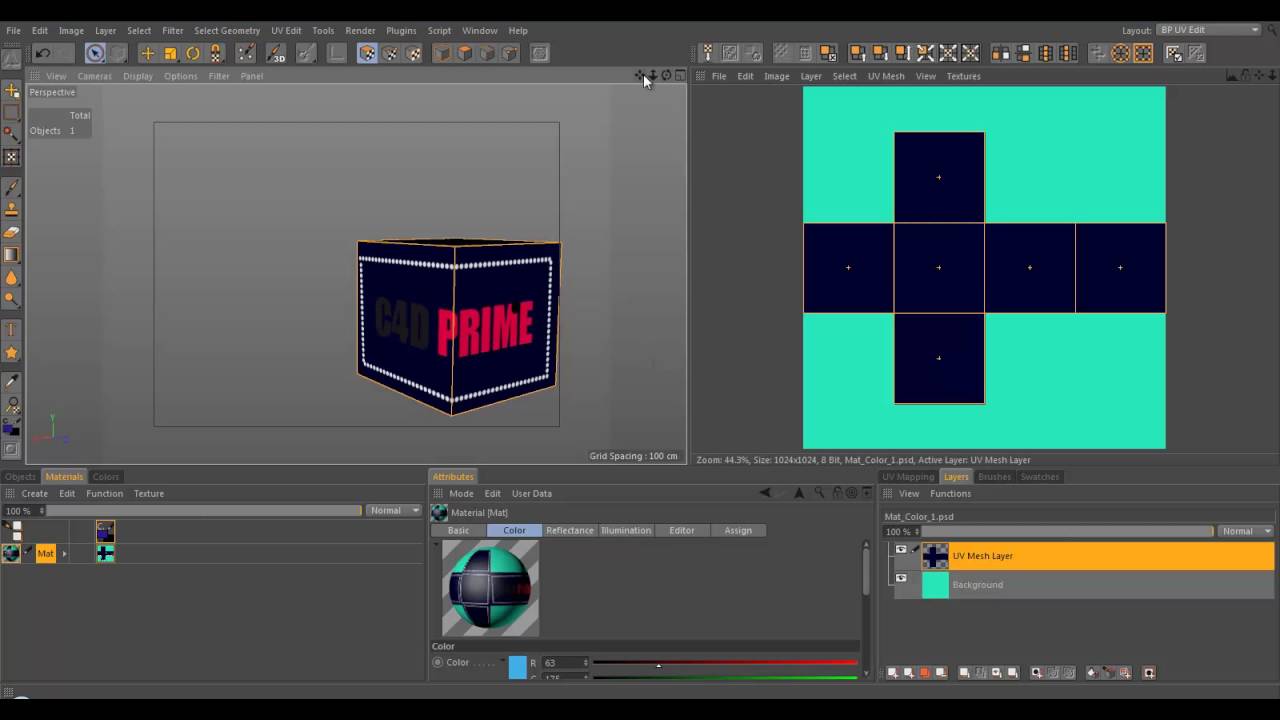Click the viewport rotate navigation icon
The height and width of the screenshot is (720, 1280).
pyautogui.click(x=667, y=76)
